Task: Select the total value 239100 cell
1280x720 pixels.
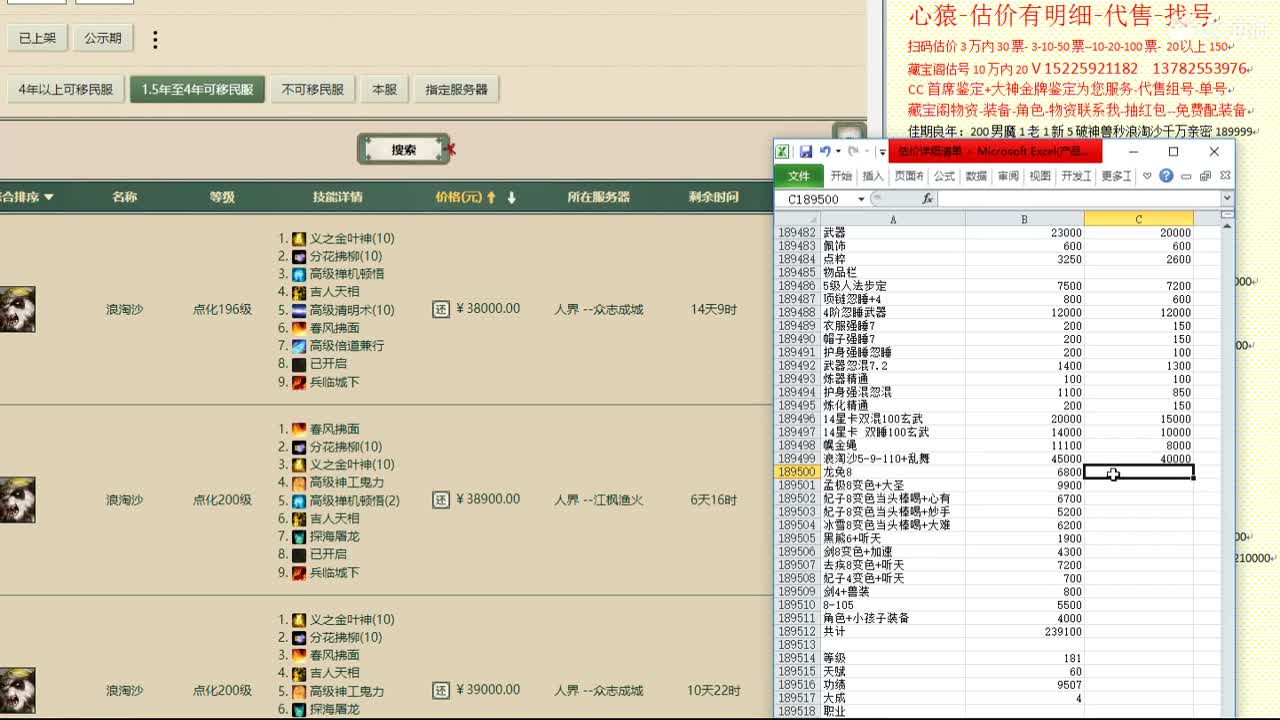Action: click(x=1025, y=632)
